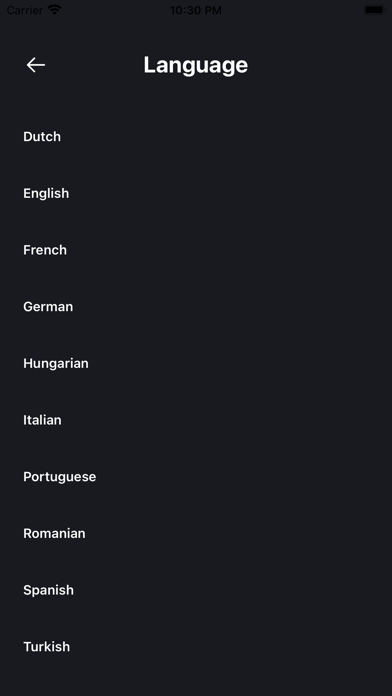Tap the Carrier label in status bar
Viewport: 392px width, 696px height.
tap(25, 10)
